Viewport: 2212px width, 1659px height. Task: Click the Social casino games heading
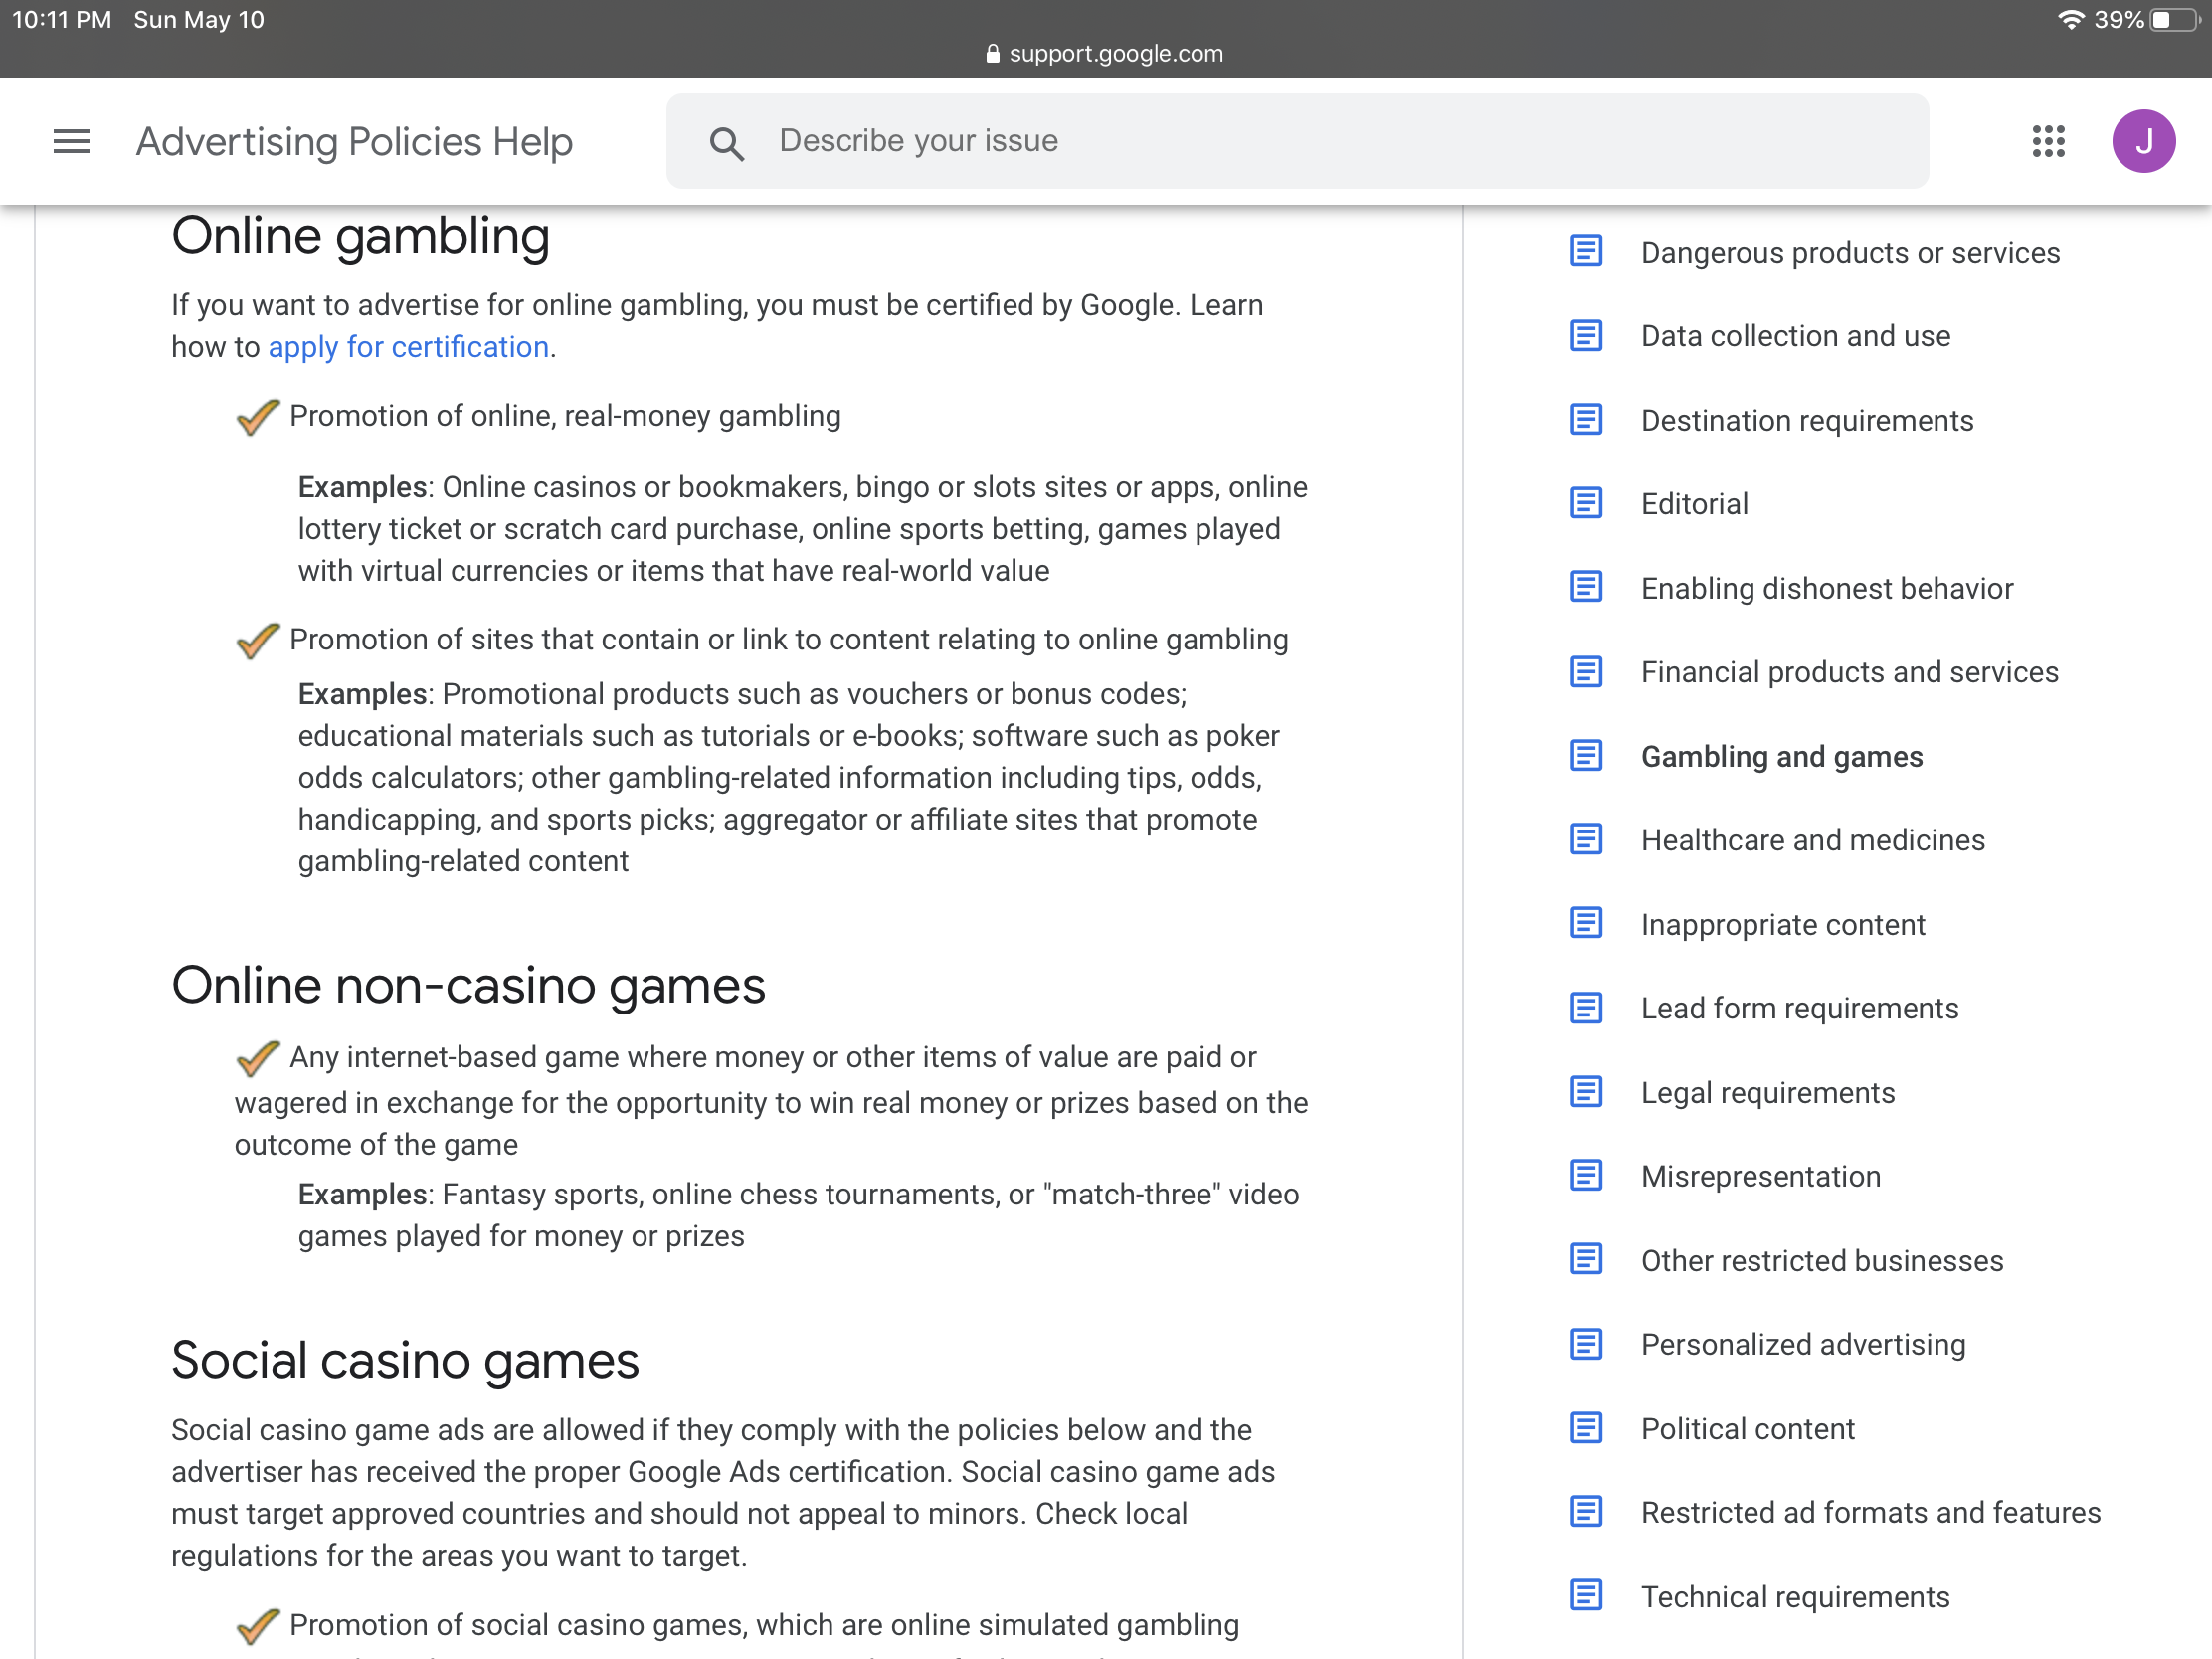pyautogui.click(x=405, y=1361)
